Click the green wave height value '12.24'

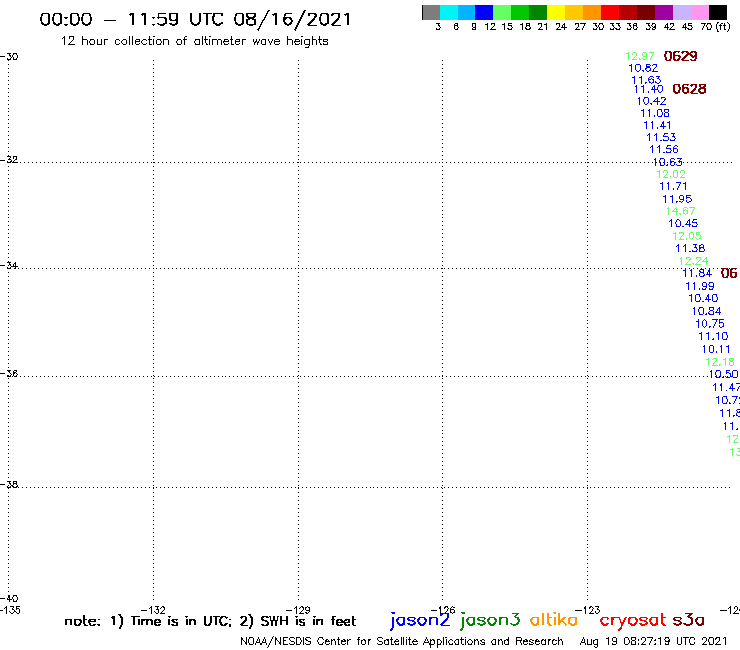click(693, 261)
